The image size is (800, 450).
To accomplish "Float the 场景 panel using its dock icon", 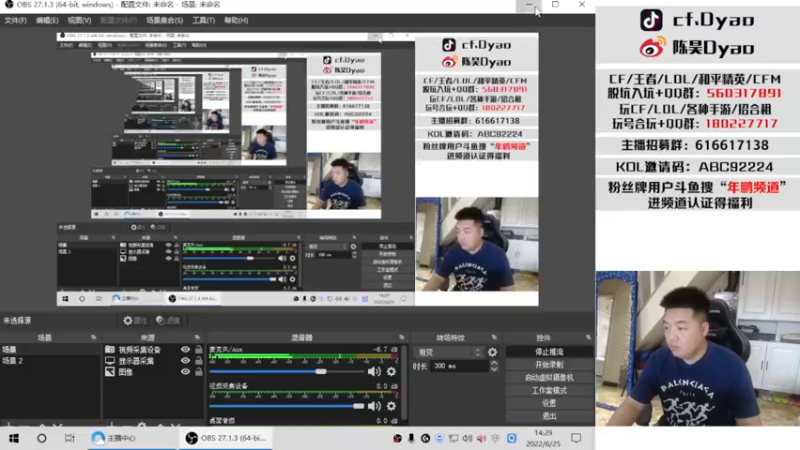I will [93, 338].
